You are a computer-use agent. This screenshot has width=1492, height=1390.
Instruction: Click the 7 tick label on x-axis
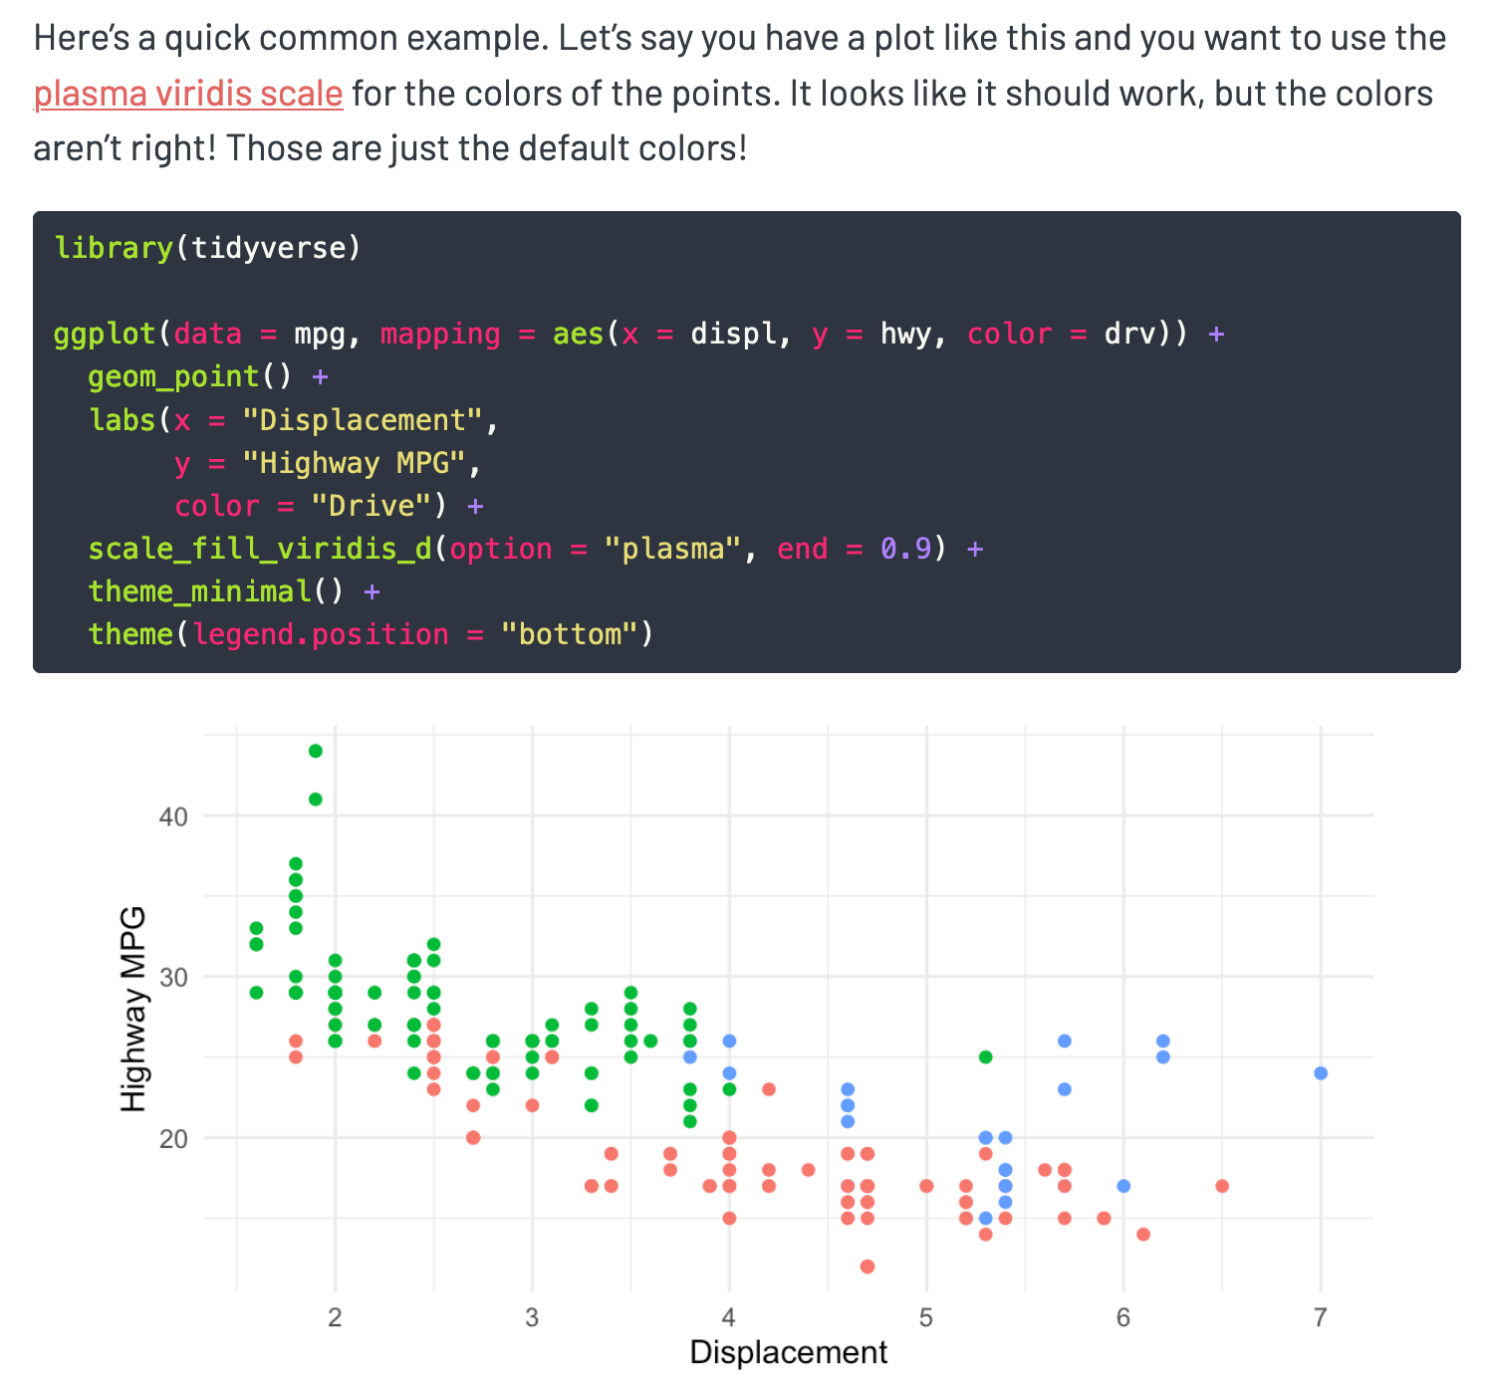coord(1320,1317)
